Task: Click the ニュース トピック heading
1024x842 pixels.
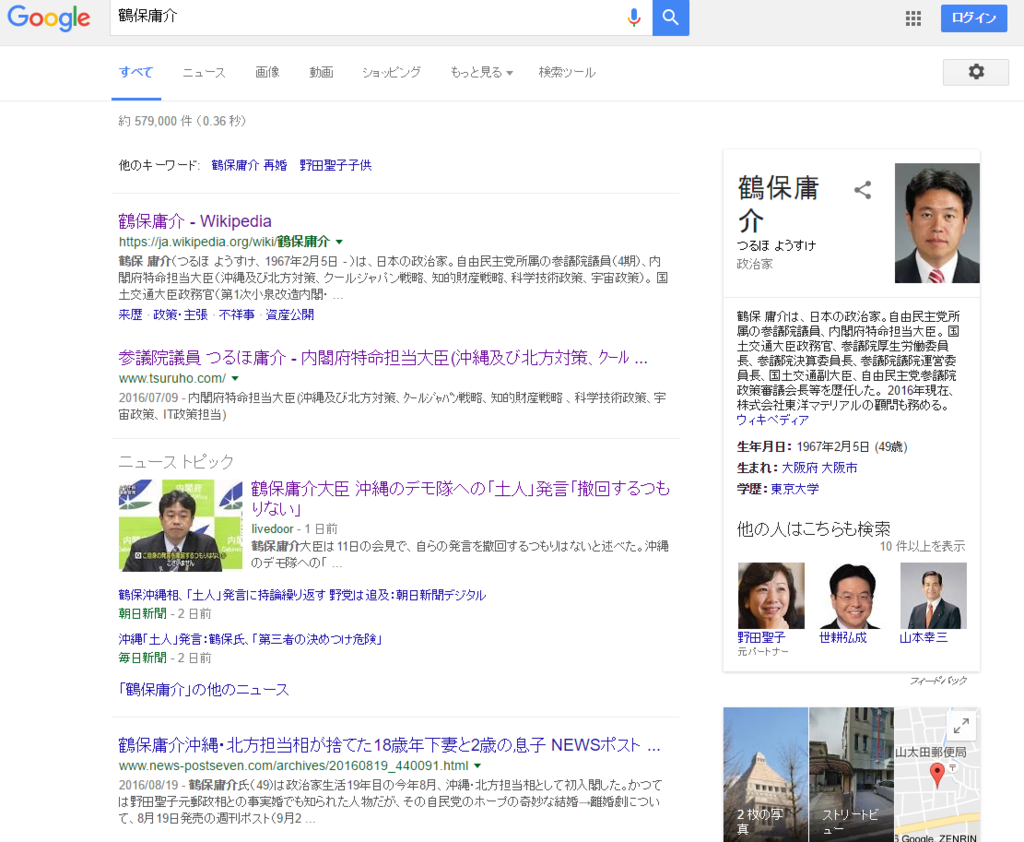Action: click(176, 462)
